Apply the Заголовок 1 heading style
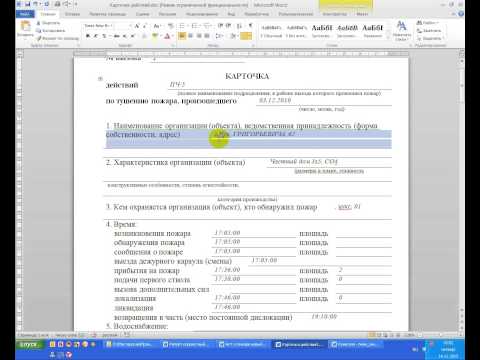This screenshot has height=360, width=480. [322, 31]
